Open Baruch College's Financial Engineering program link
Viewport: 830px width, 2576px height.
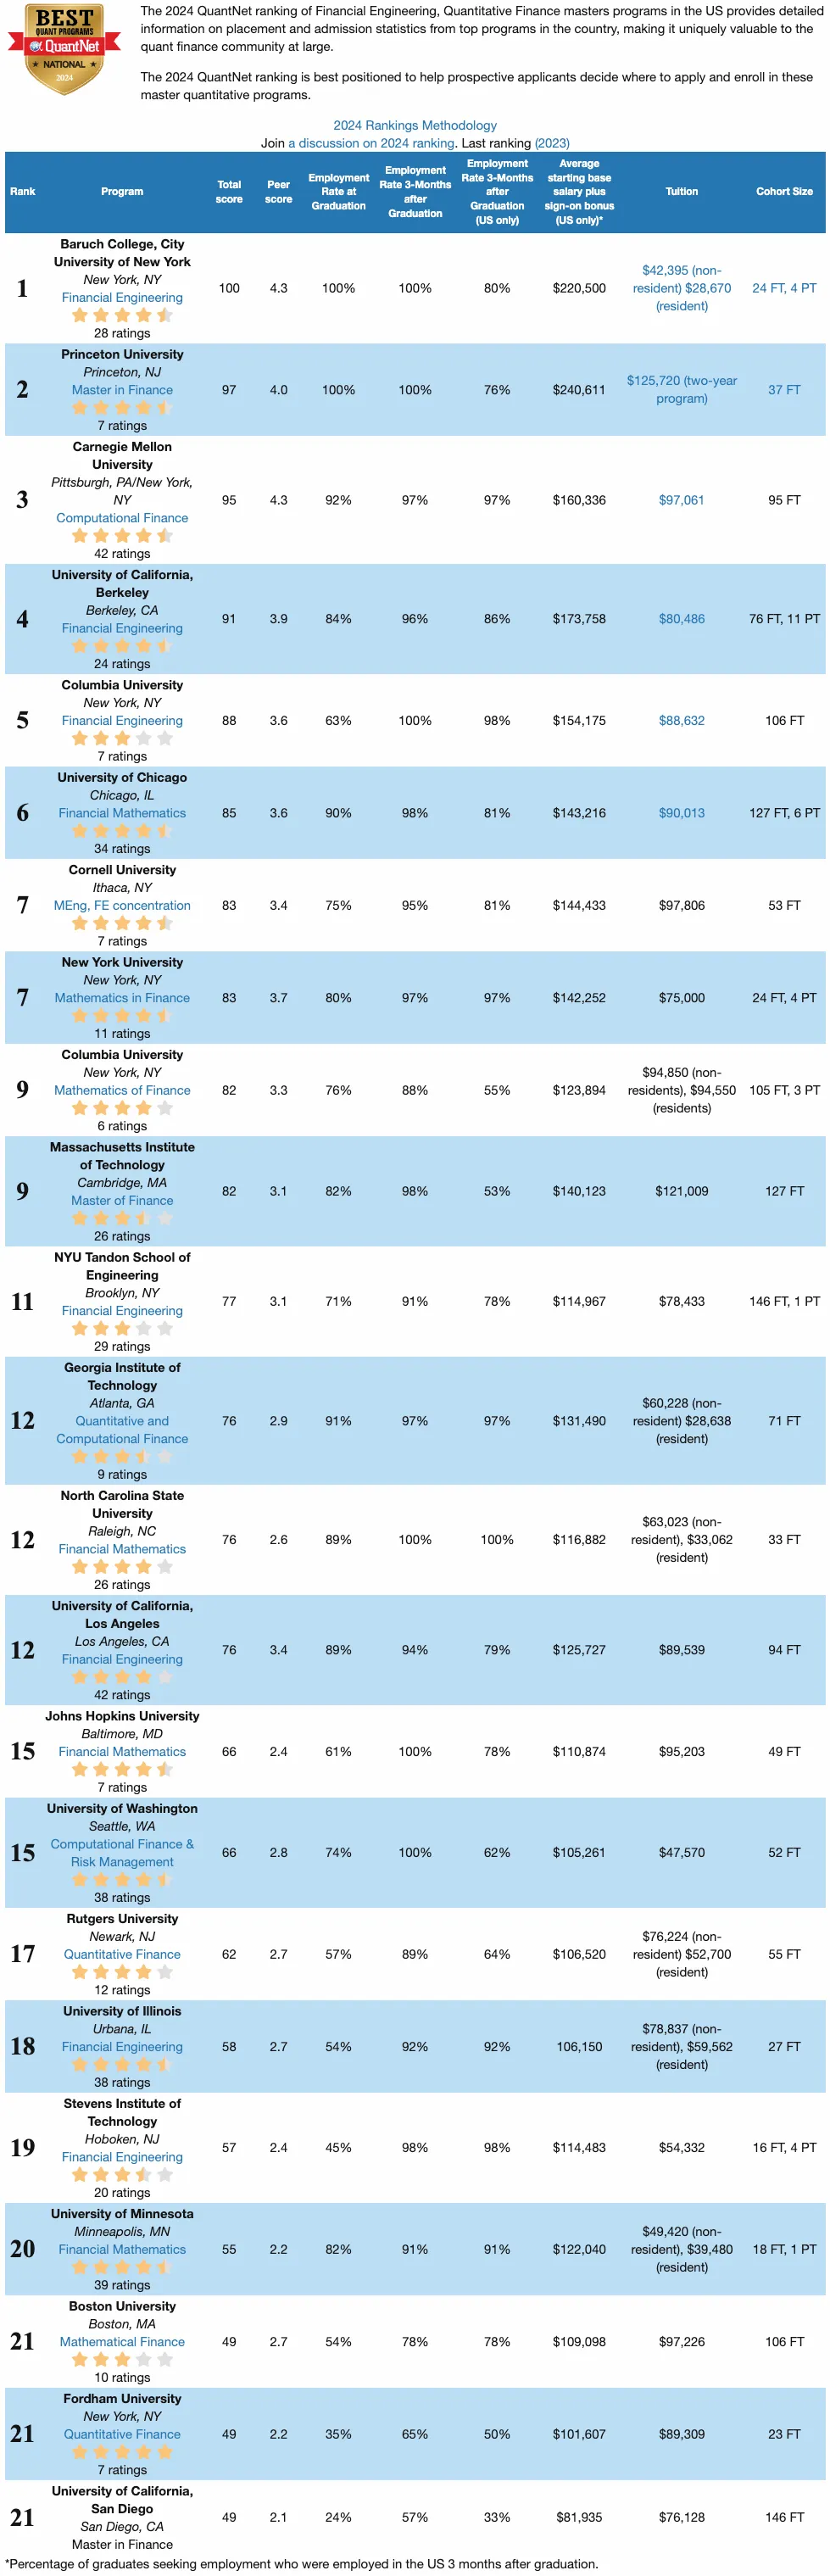tap(122, 298)
